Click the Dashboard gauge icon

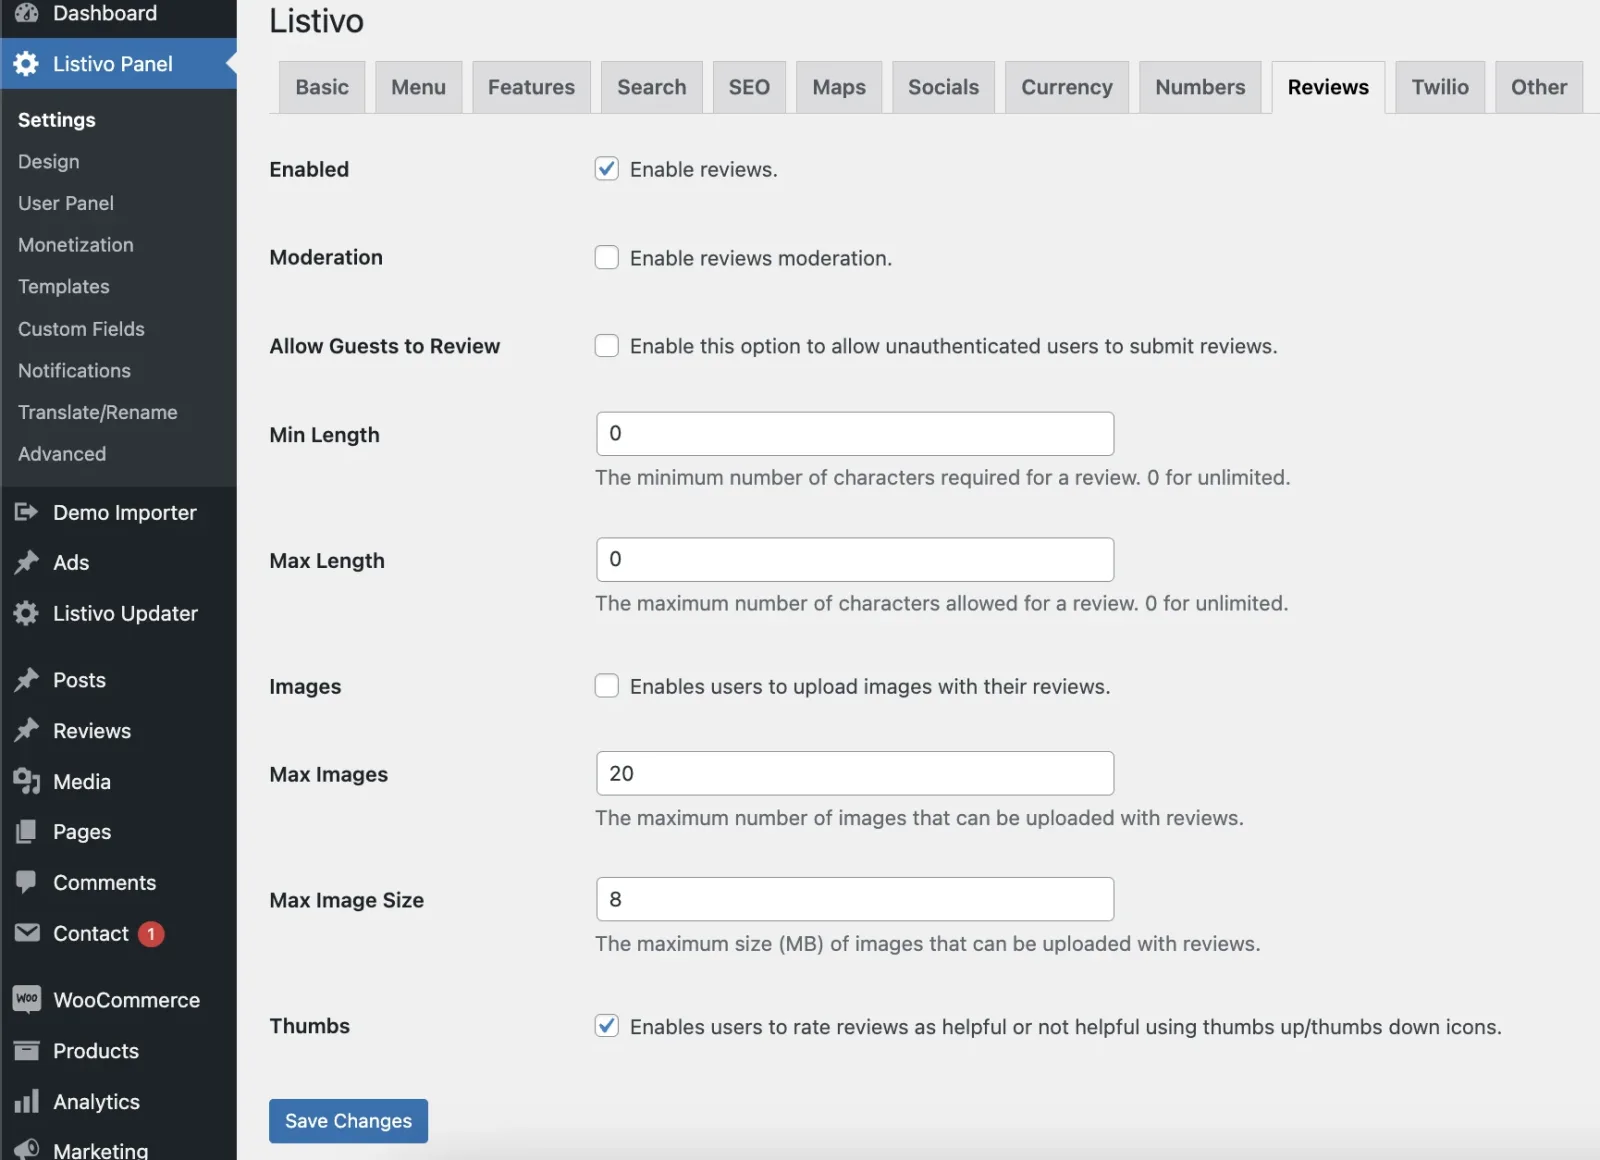coord(26,13)
